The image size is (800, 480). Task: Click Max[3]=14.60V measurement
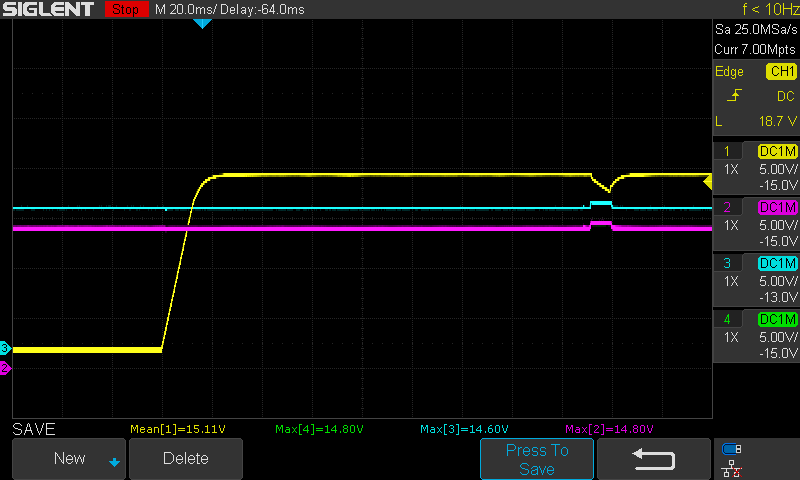(464, 429)
